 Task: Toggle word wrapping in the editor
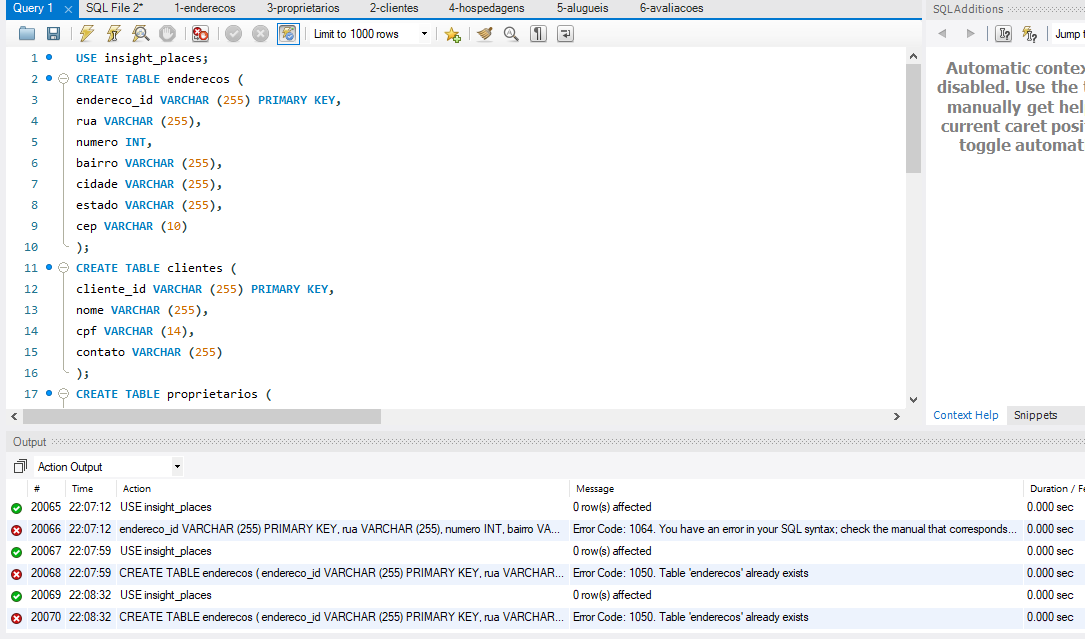[565, 34]
